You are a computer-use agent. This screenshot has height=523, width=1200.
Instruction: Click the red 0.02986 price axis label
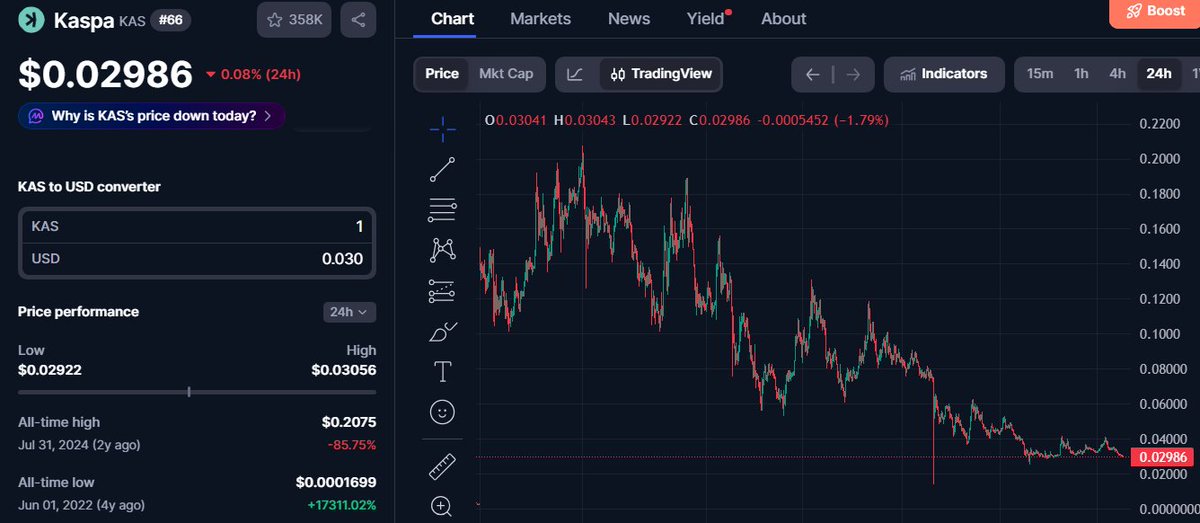tap(1163, 458)
